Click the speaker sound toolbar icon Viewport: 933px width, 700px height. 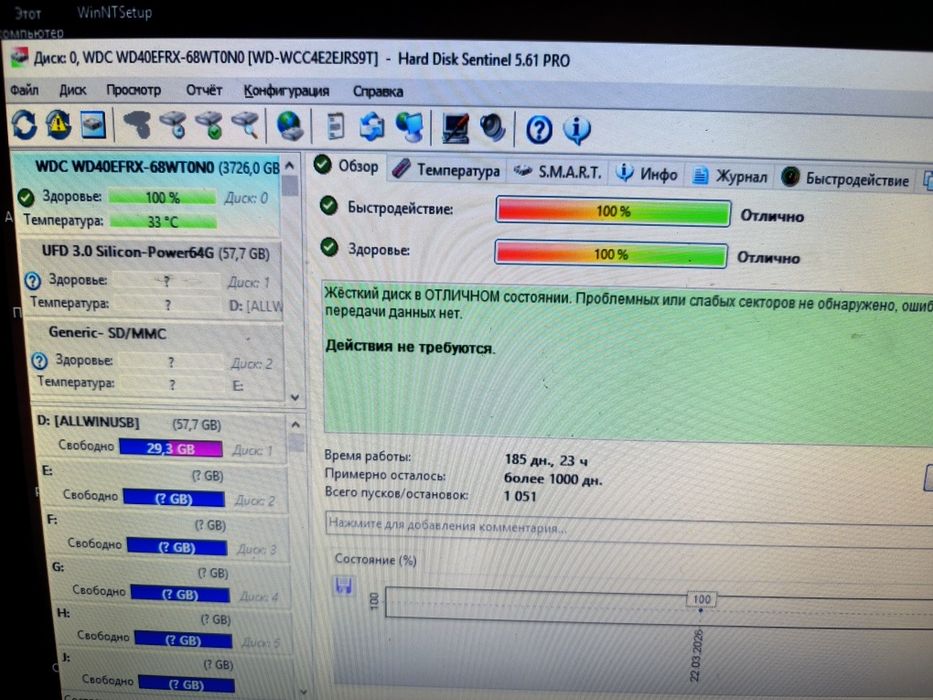pyautogui.click(x=493, y=128)
